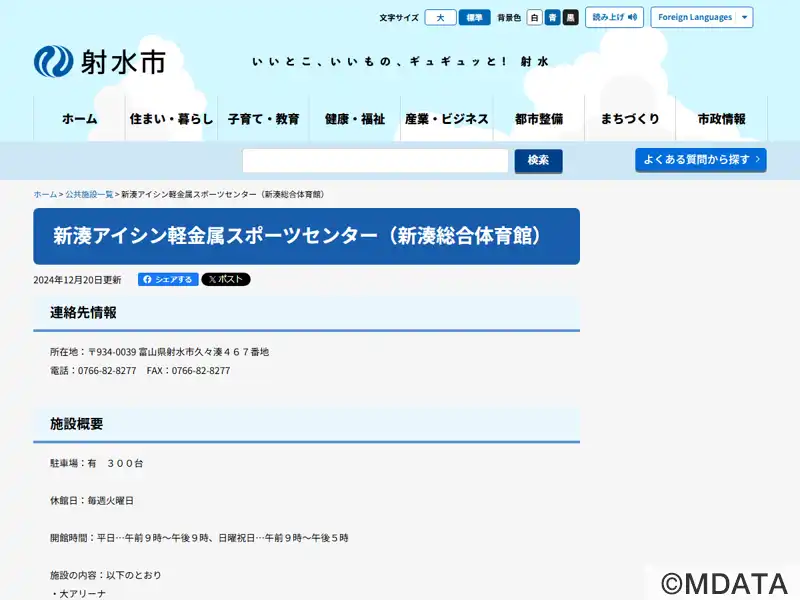Open the ホーム navigation menu

tap(79, 118)
